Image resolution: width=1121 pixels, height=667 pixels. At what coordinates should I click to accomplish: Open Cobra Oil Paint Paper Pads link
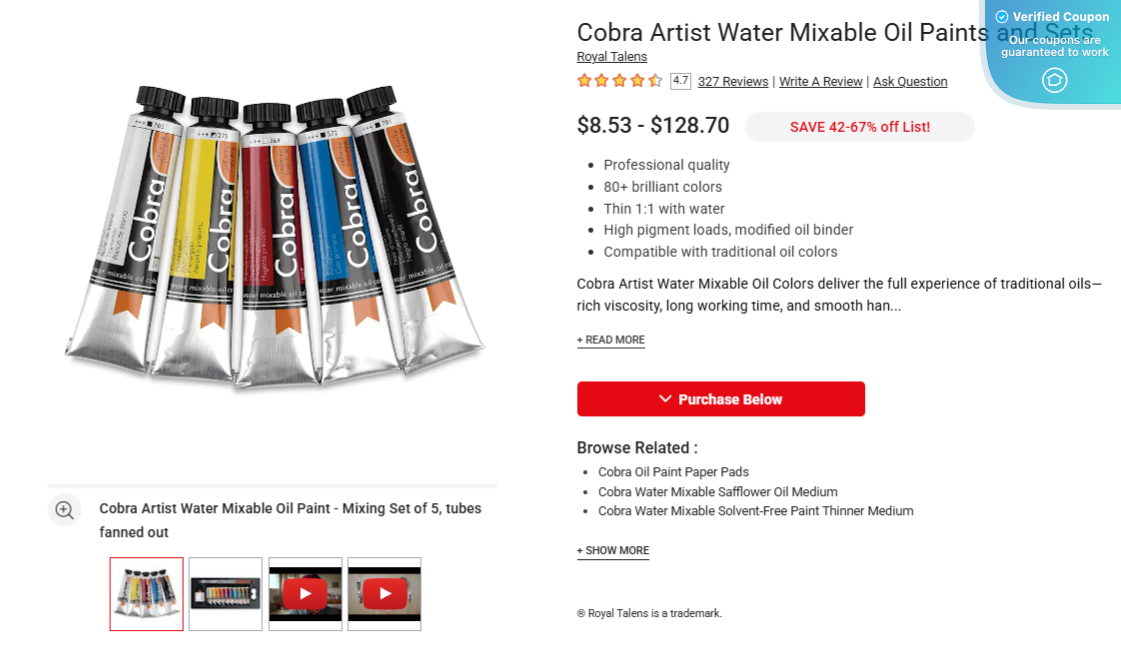tap(674, 472)
